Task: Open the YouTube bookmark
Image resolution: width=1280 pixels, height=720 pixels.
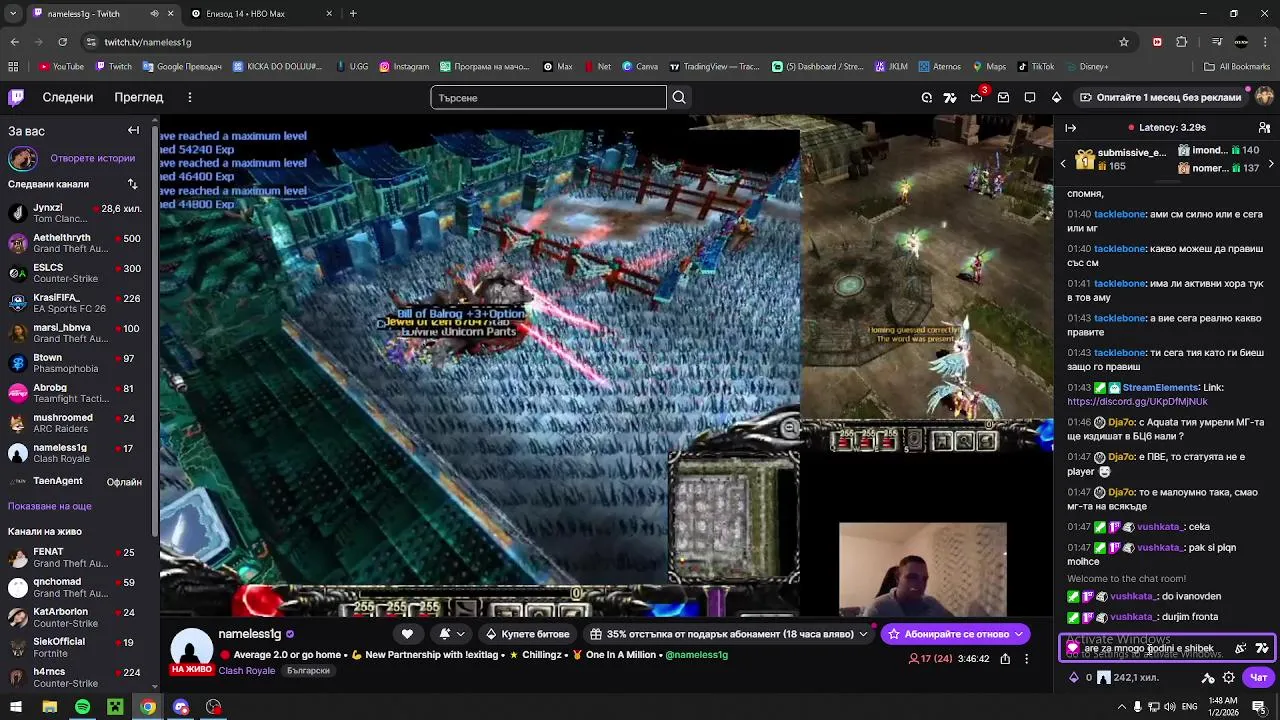Action: tap(61, 67)
